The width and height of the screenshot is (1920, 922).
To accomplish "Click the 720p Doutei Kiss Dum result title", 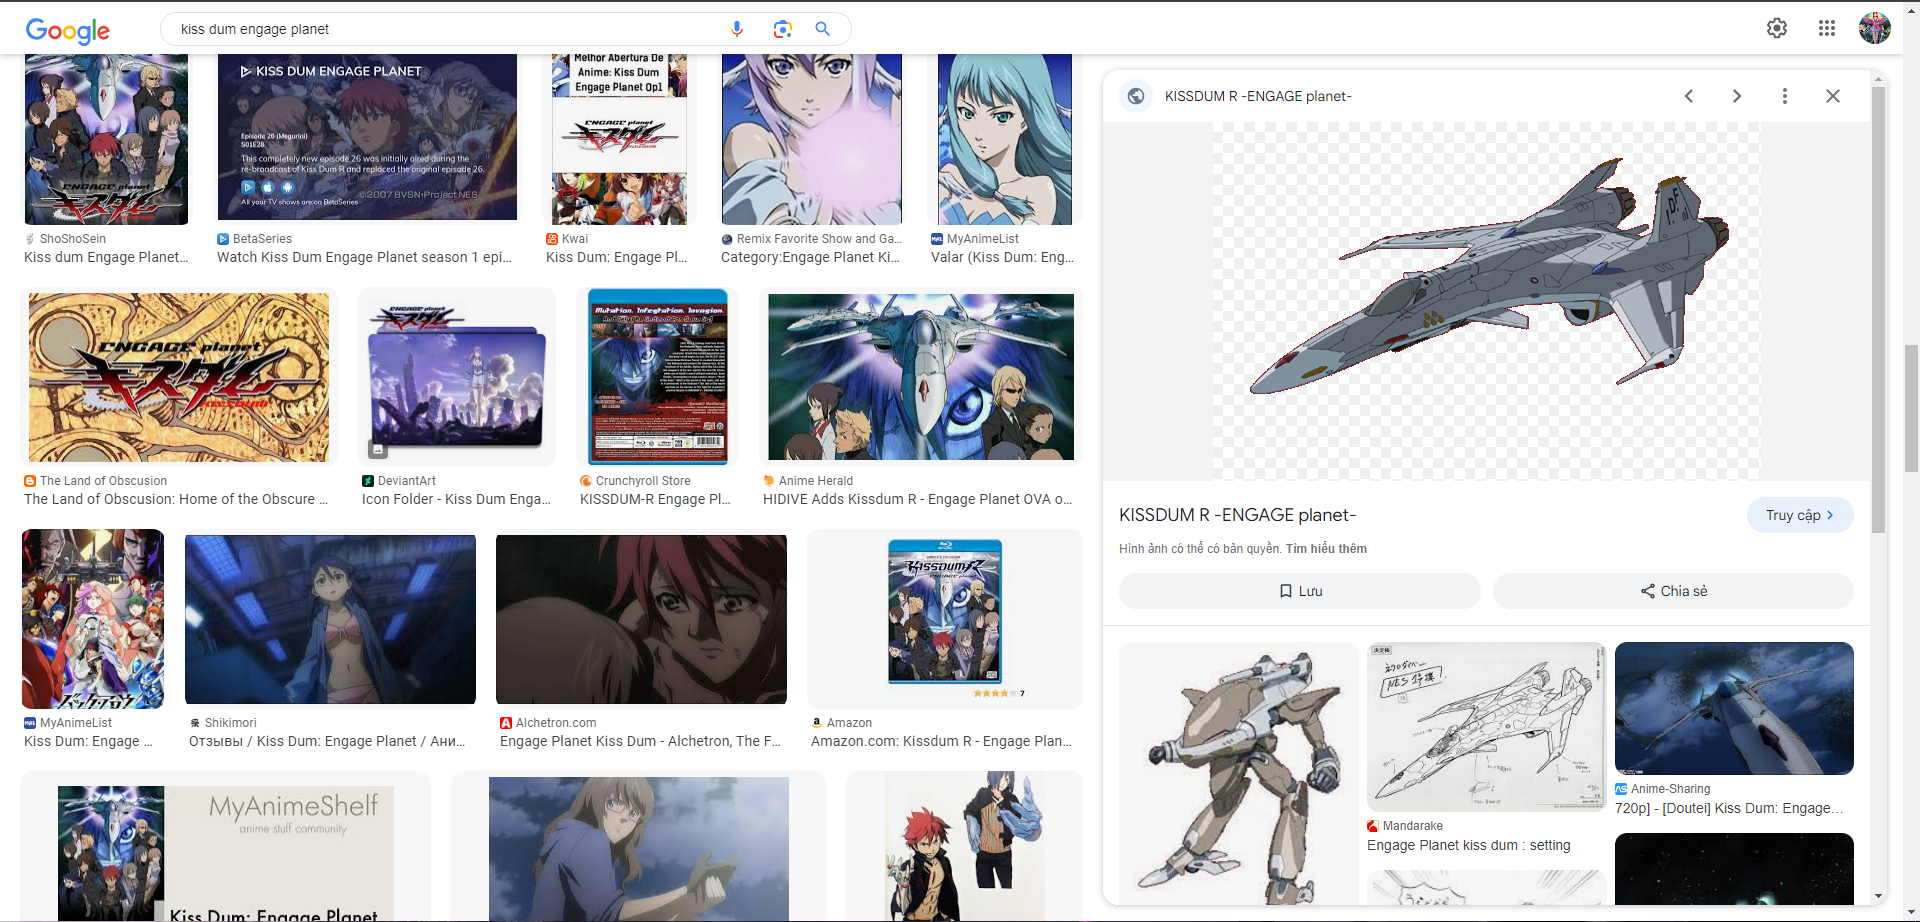I will pos(1729,808).
